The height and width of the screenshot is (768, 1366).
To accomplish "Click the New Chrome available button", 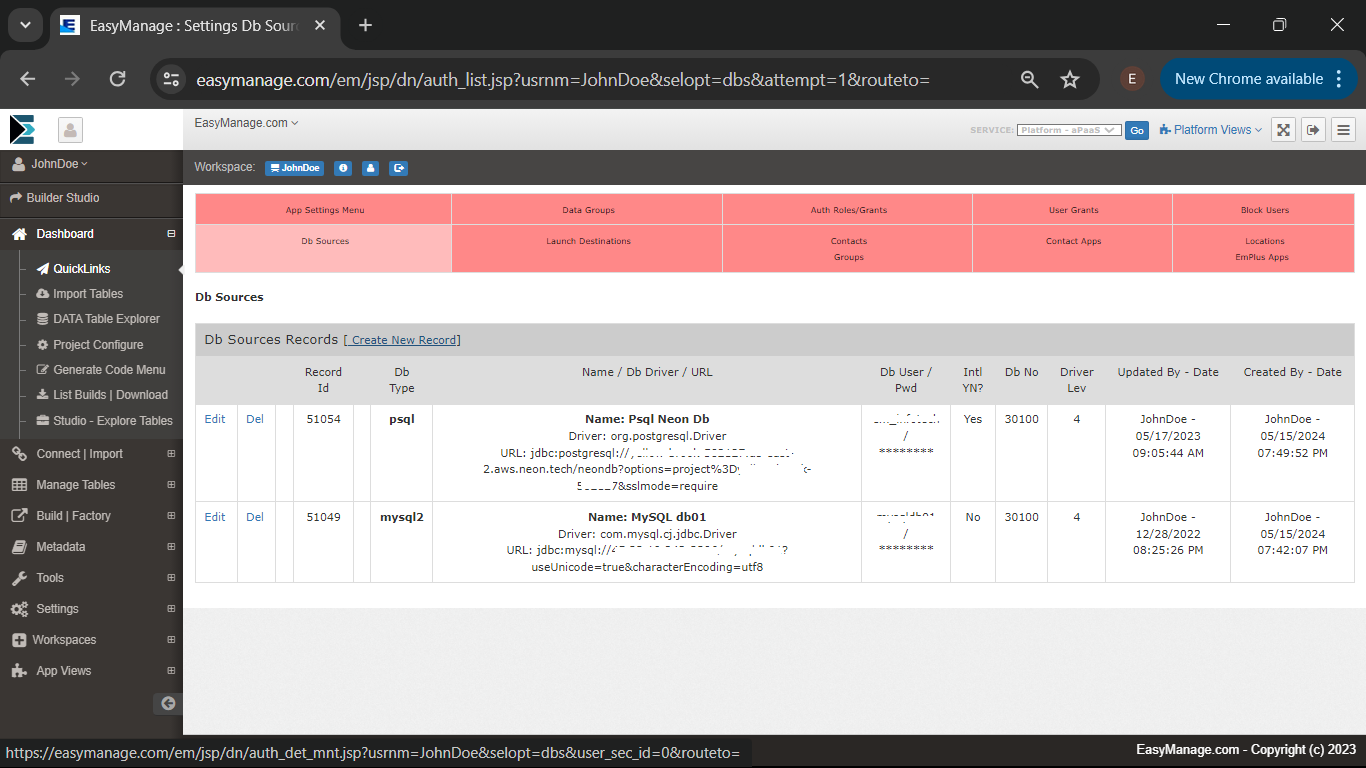I will point(1258,79).
